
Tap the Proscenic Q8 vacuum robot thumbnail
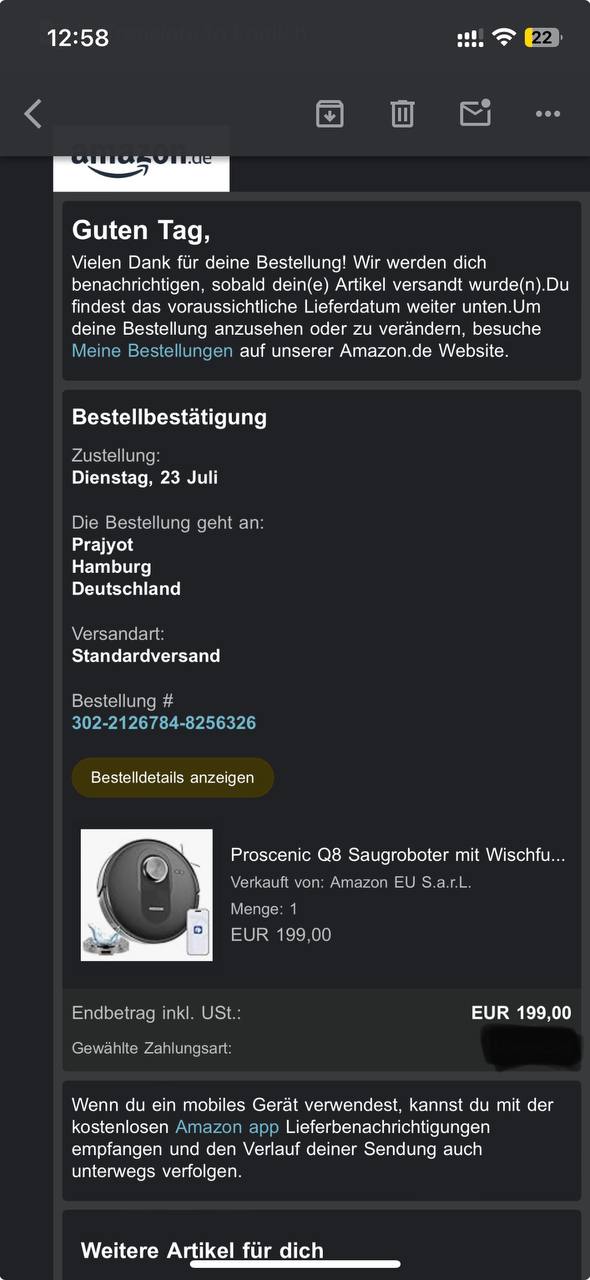tap(147, 895)
